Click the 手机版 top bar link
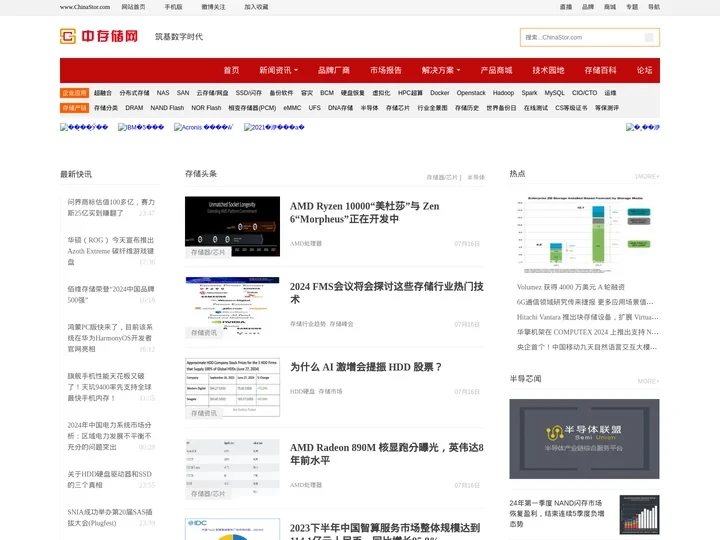This screenshot has height=540, width=720. (174, 7)
